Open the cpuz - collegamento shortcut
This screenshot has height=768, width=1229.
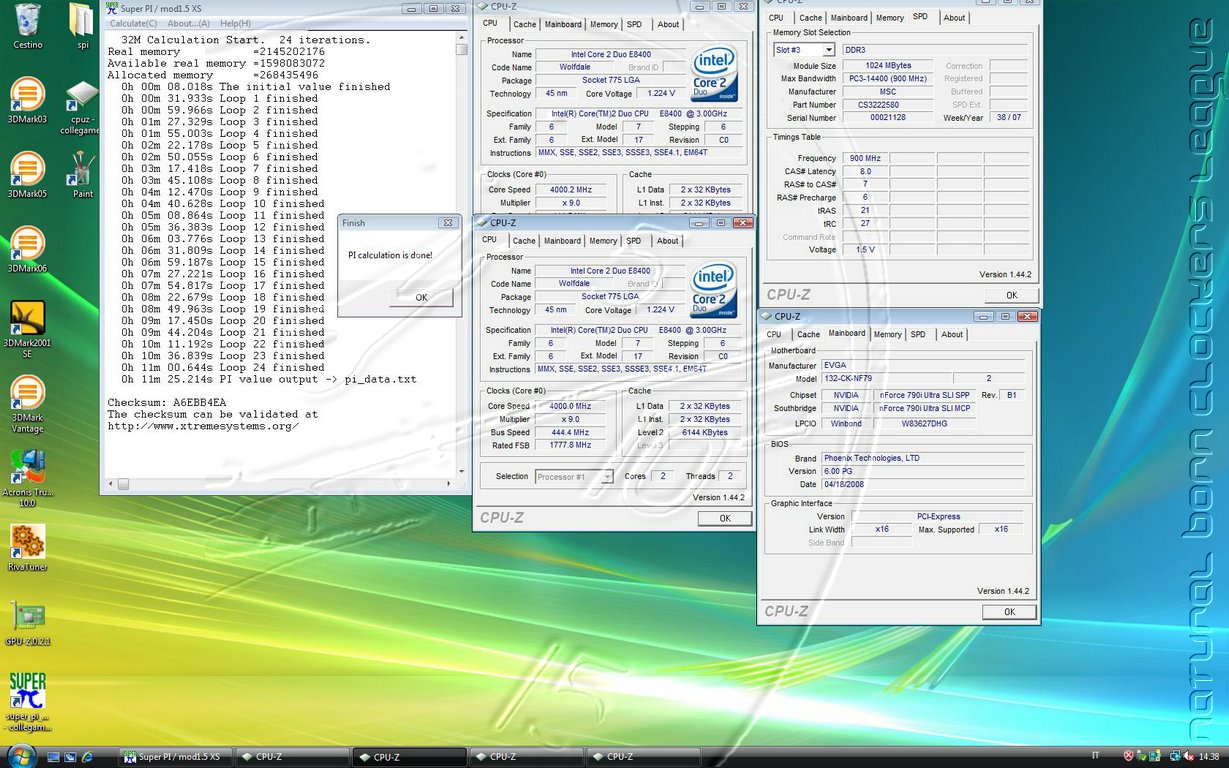pyautogui.click(x=82, y=107)
